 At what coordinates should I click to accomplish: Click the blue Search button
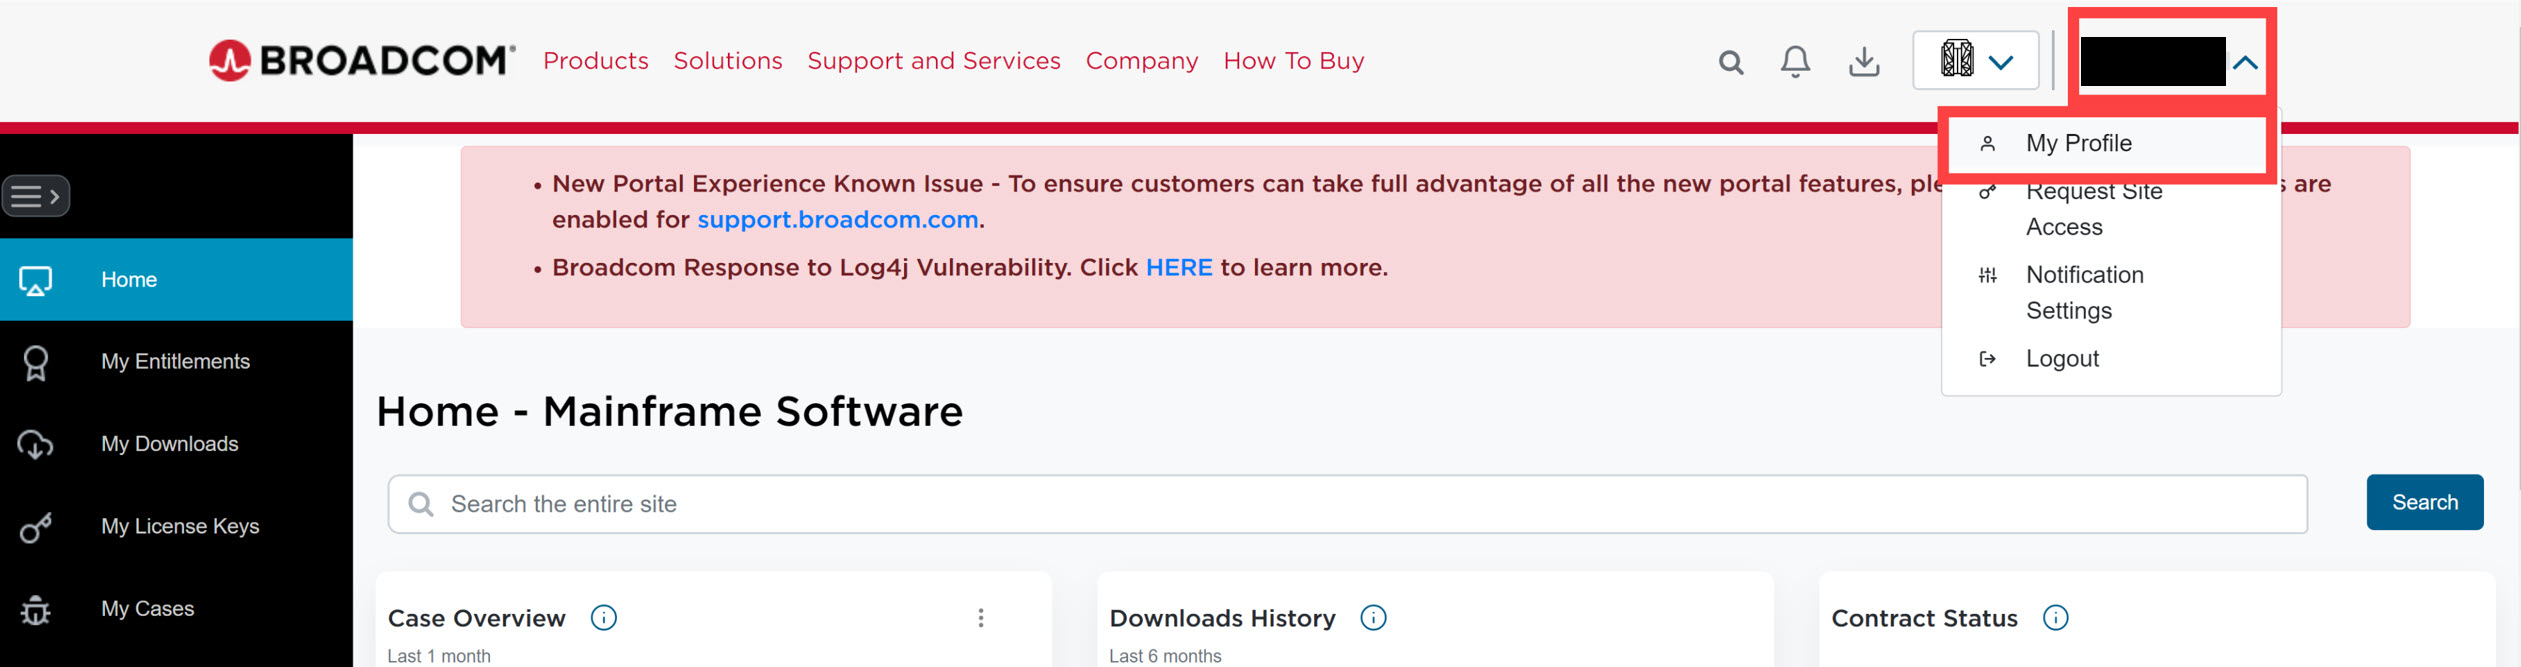(x=2425, y=502)
